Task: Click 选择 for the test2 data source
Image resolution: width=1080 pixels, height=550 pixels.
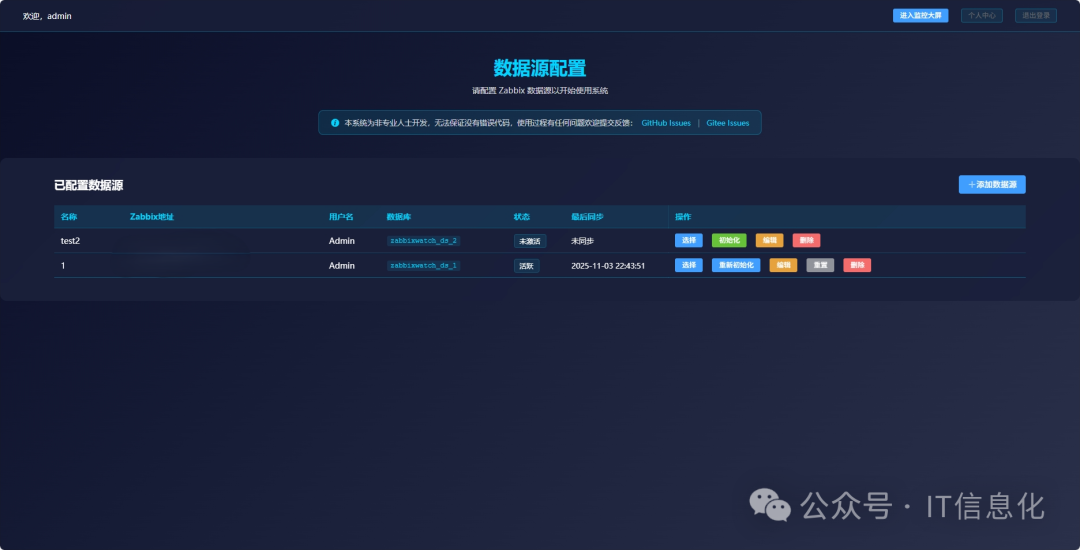Action: point(689,240)
